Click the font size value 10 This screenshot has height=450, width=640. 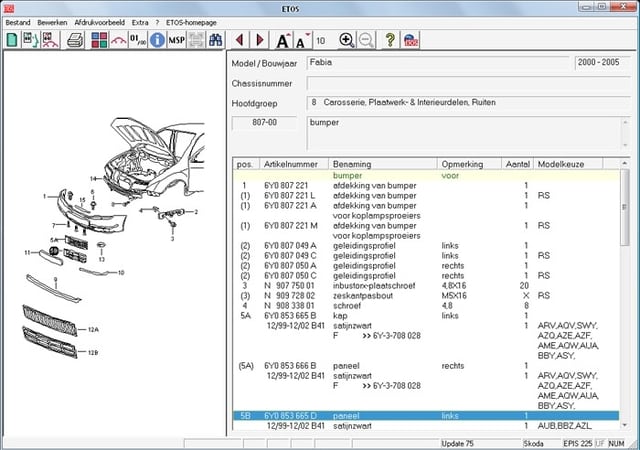[x=320, y=41]
